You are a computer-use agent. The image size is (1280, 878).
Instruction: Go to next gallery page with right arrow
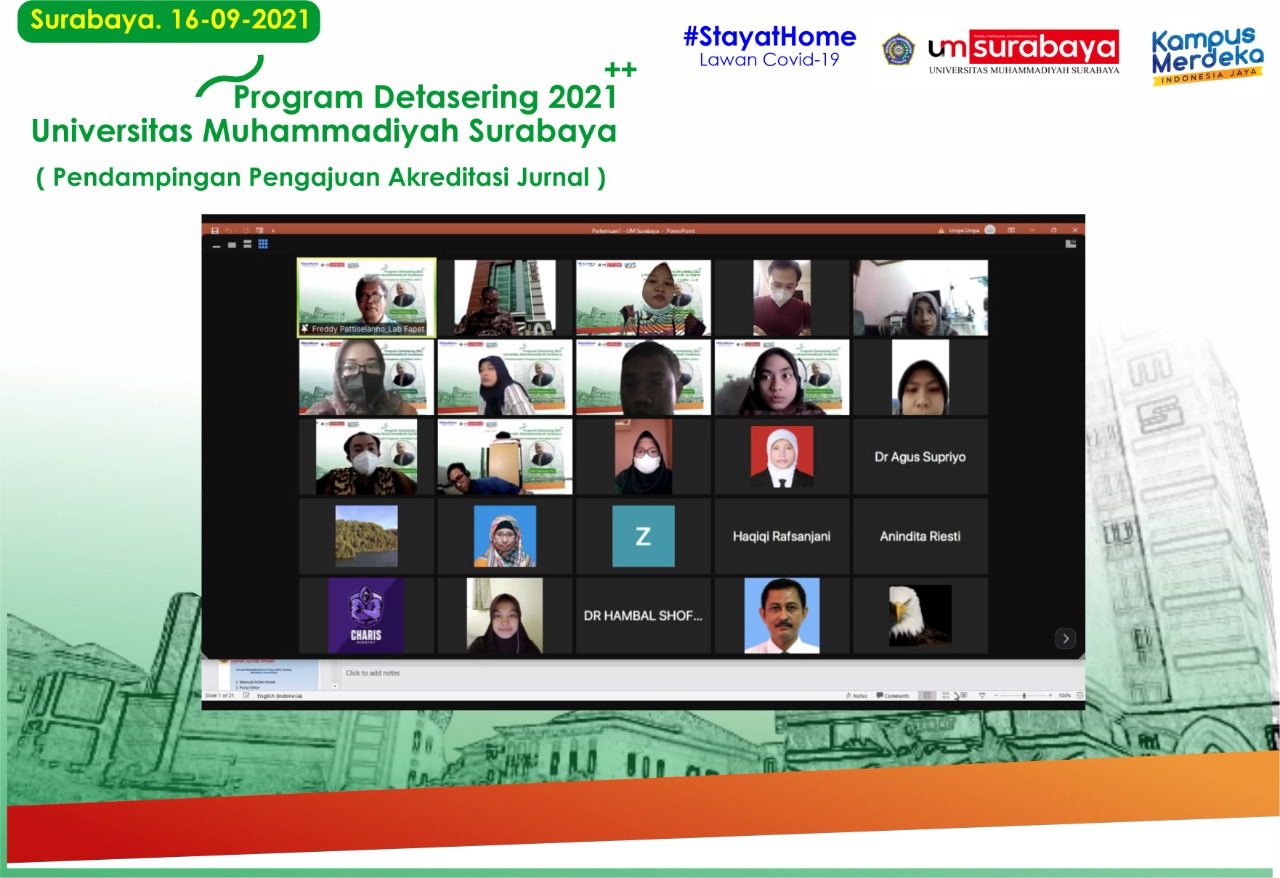pos(1065,638)
